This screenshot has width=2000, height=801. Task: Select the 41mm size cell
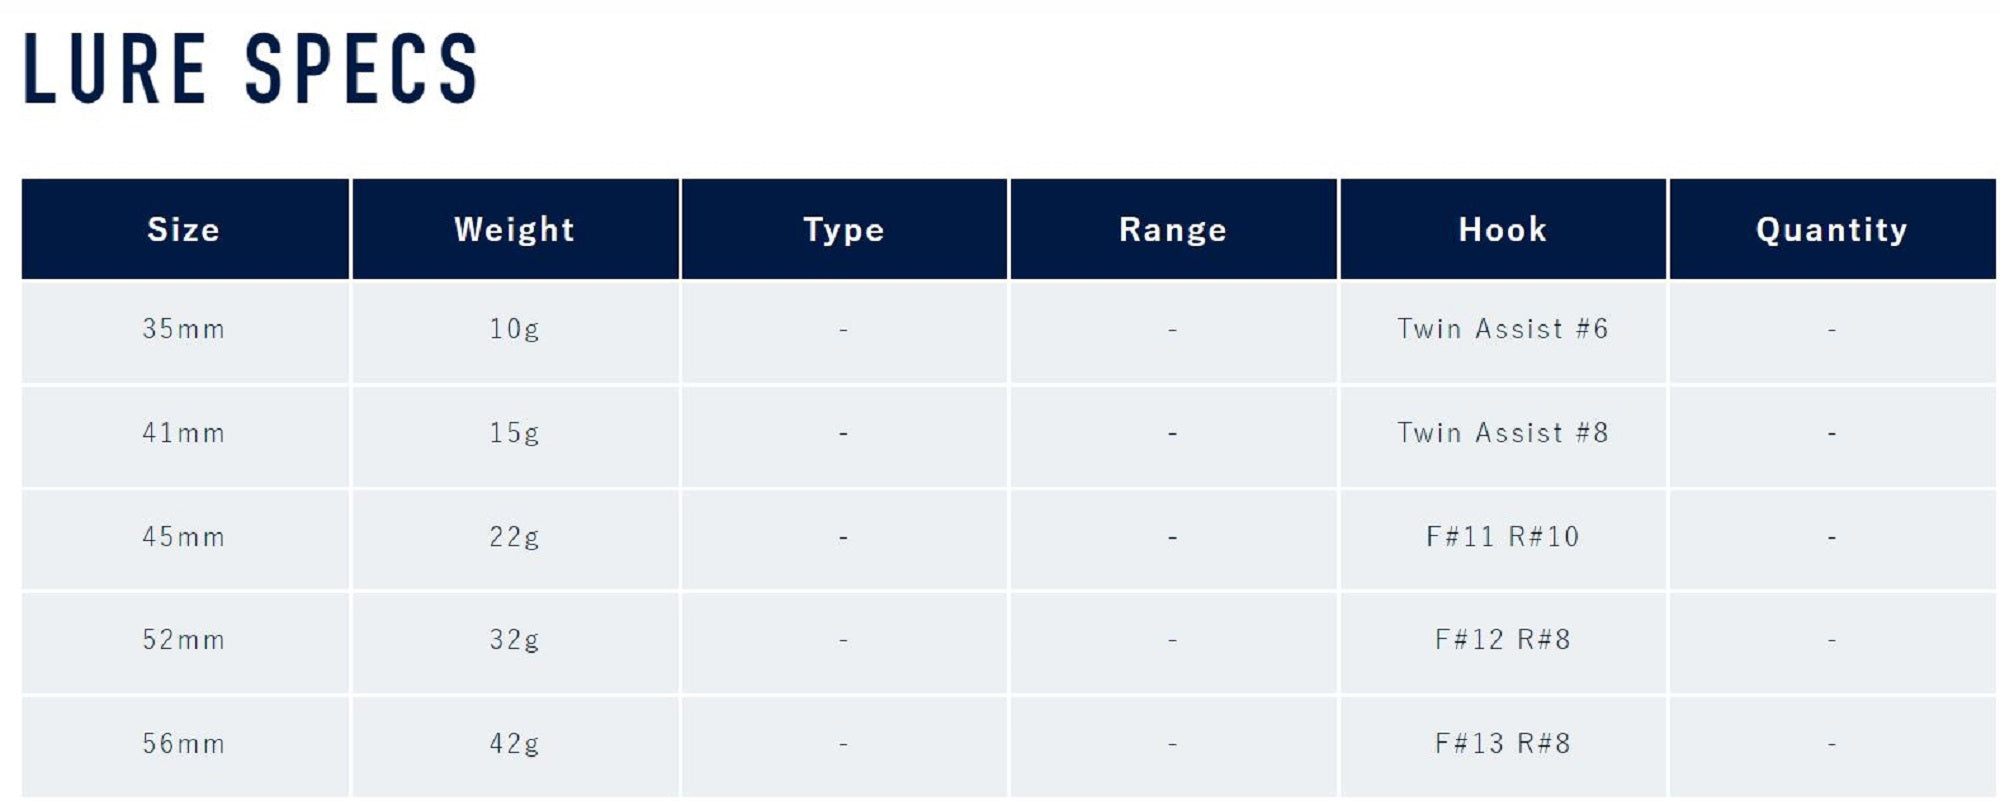point(184,433)
